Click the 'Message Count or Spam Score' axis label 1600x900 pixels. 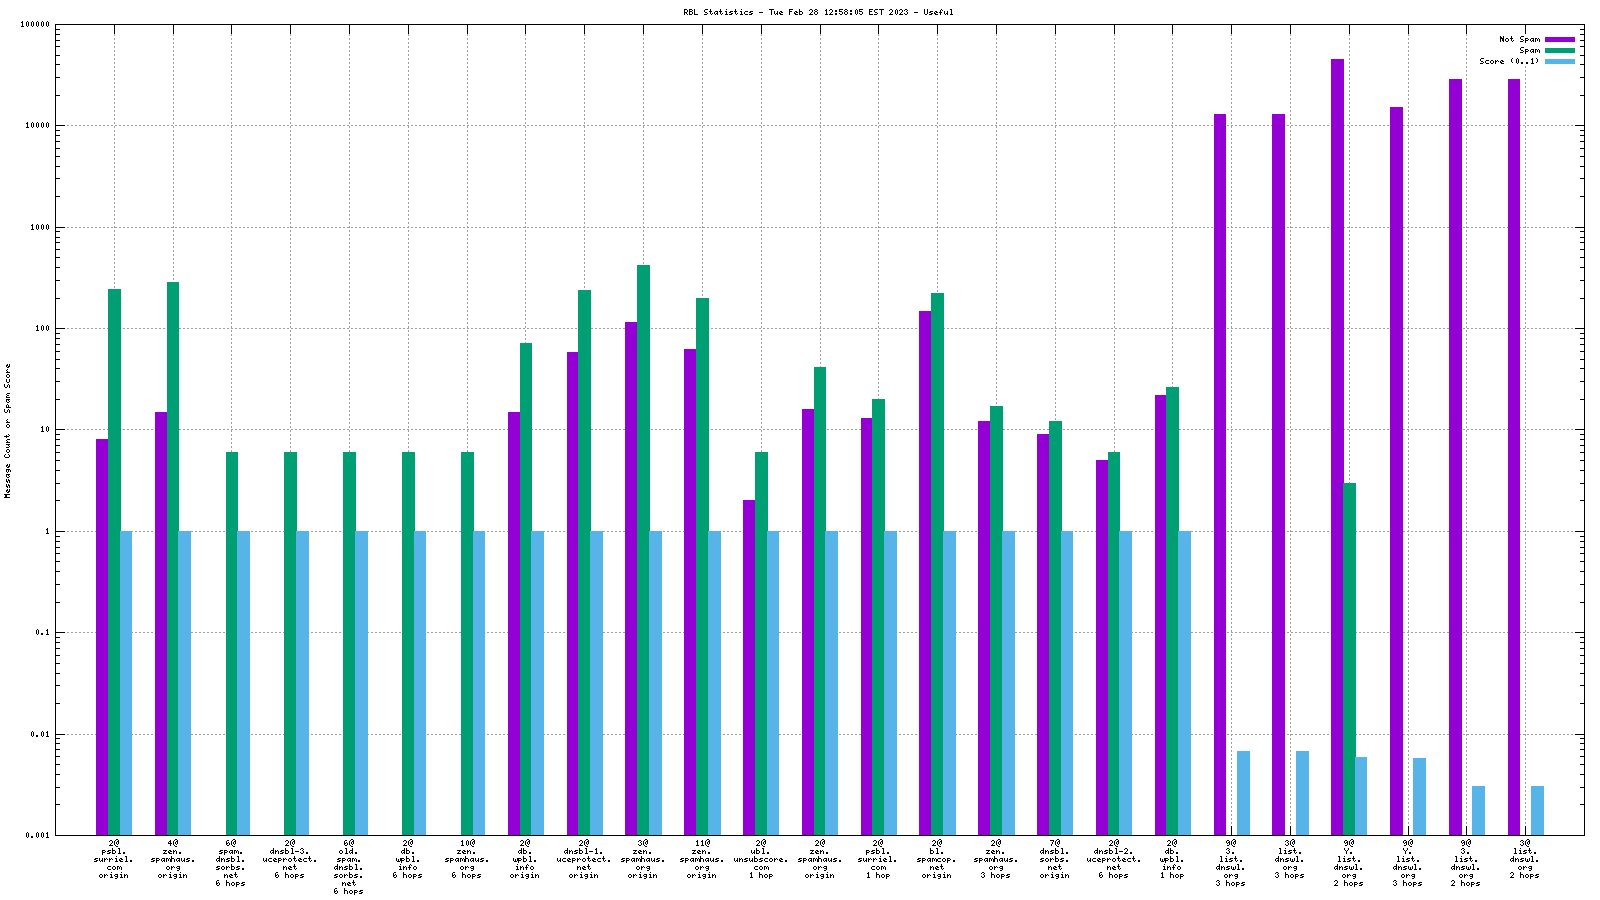[x=8, y=430]
